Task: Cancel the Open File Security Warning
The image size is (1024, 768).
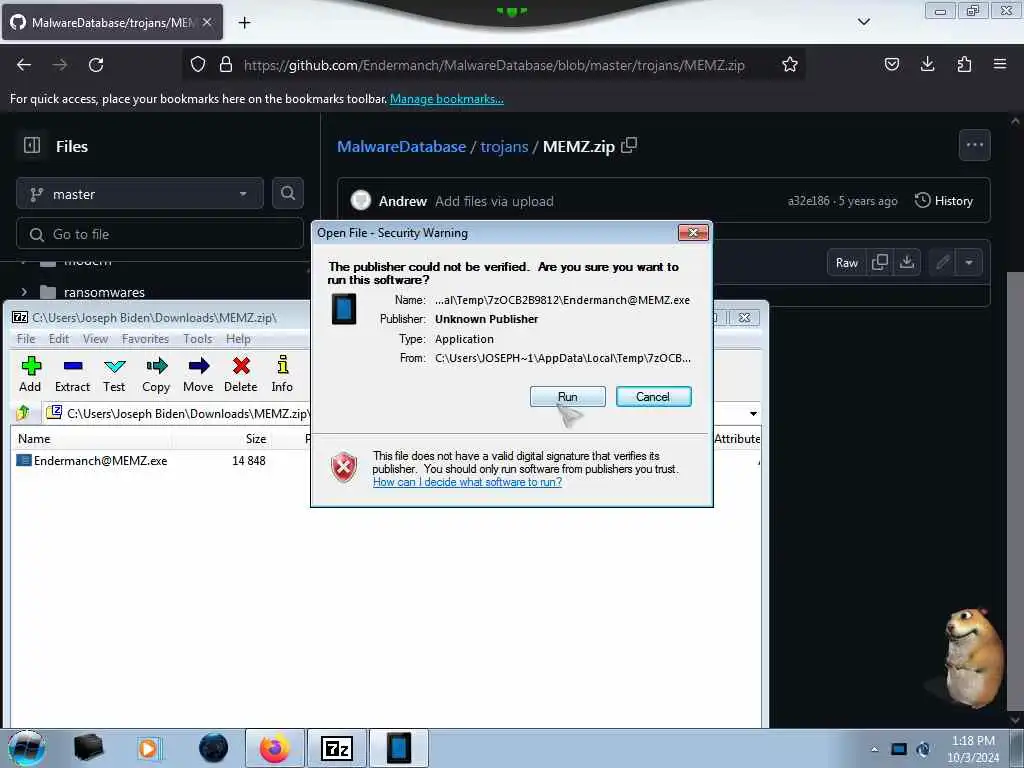Action: [653, 396]
